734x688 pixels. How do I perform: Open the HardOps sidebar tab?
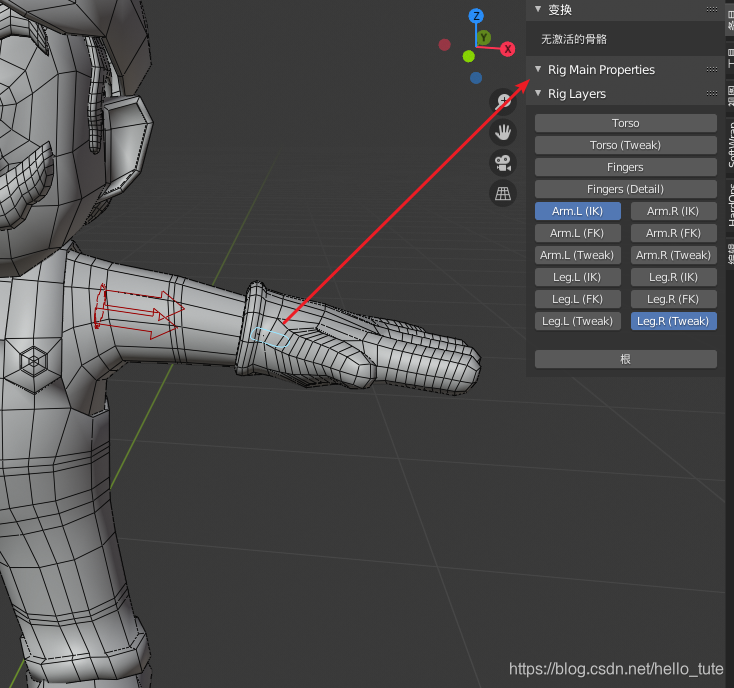tap(730, 205)
